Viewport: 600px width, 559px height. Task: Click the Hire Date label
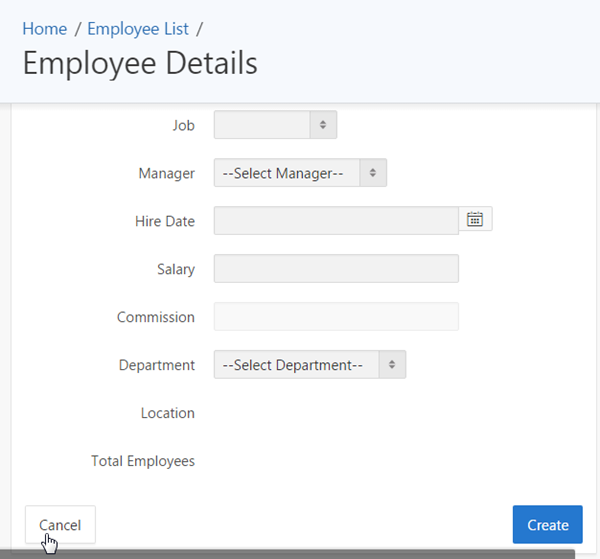click(x=164, y=221)
